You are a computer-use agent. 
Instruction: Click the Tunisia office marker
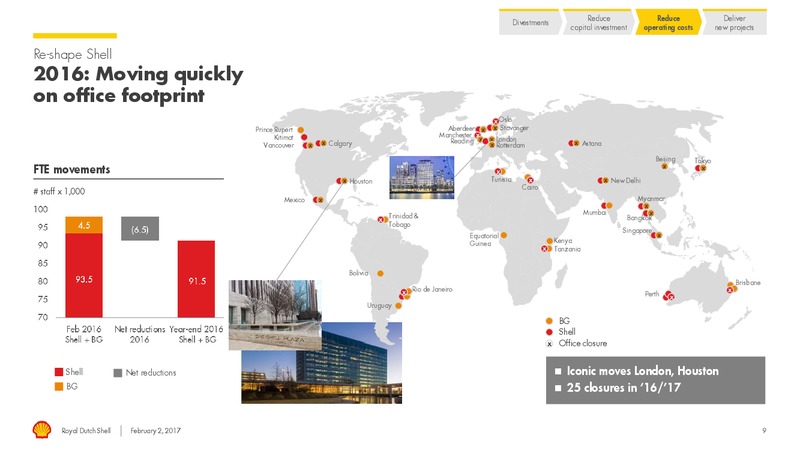[500, 172]
